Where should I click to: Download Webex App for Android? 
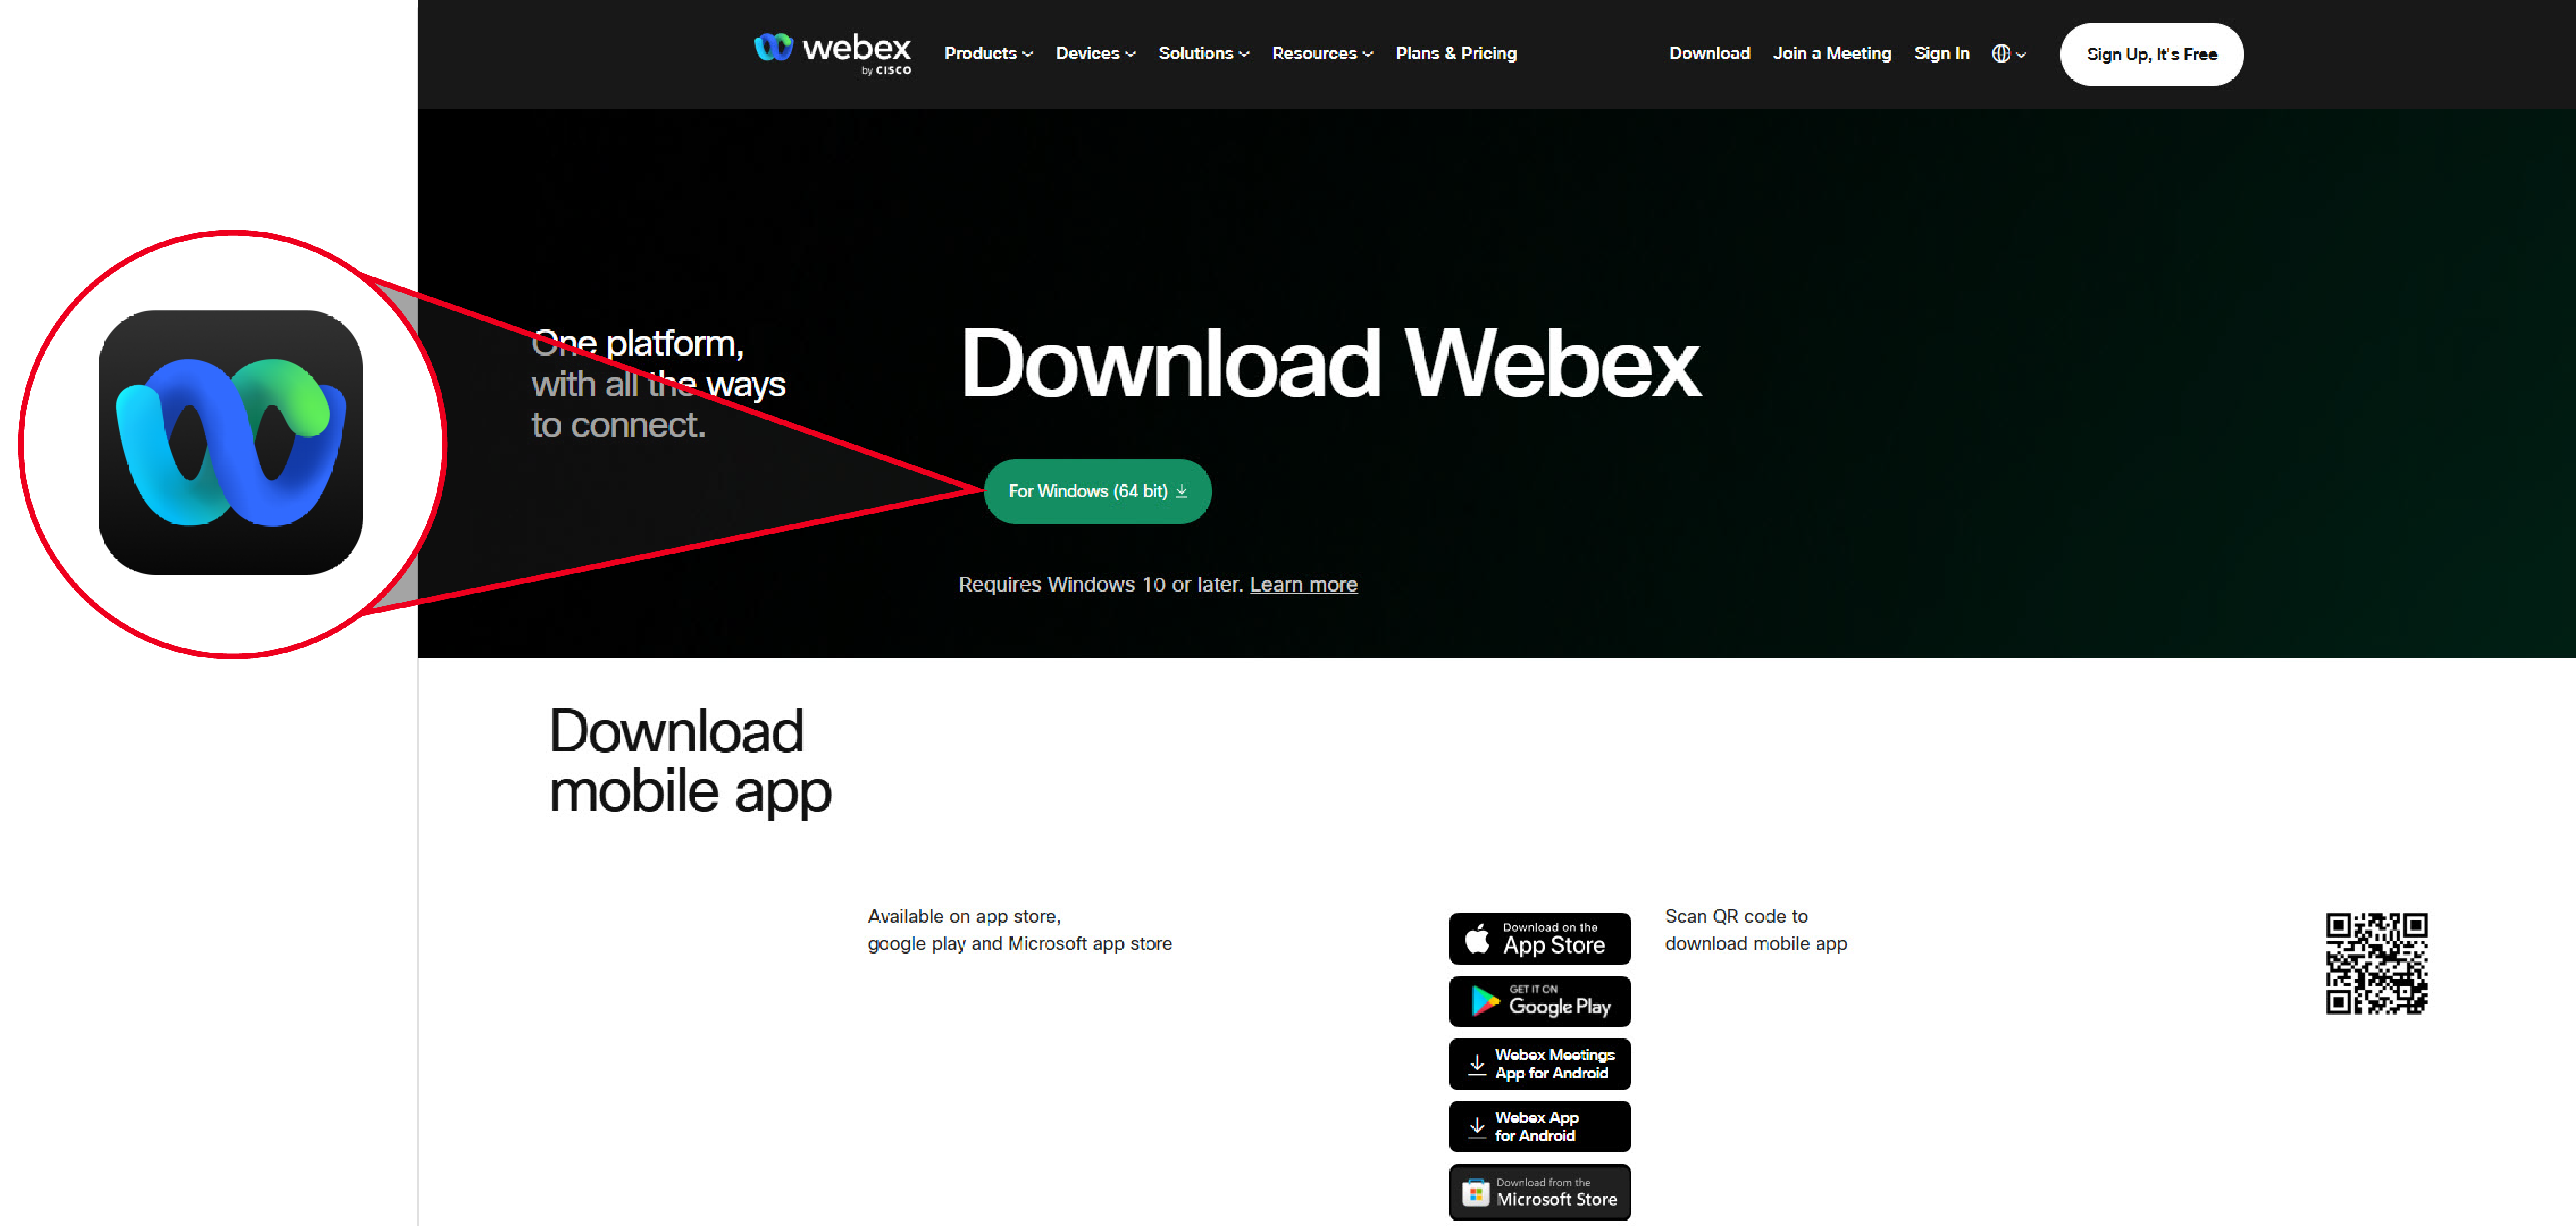tap(1539, 1126)
